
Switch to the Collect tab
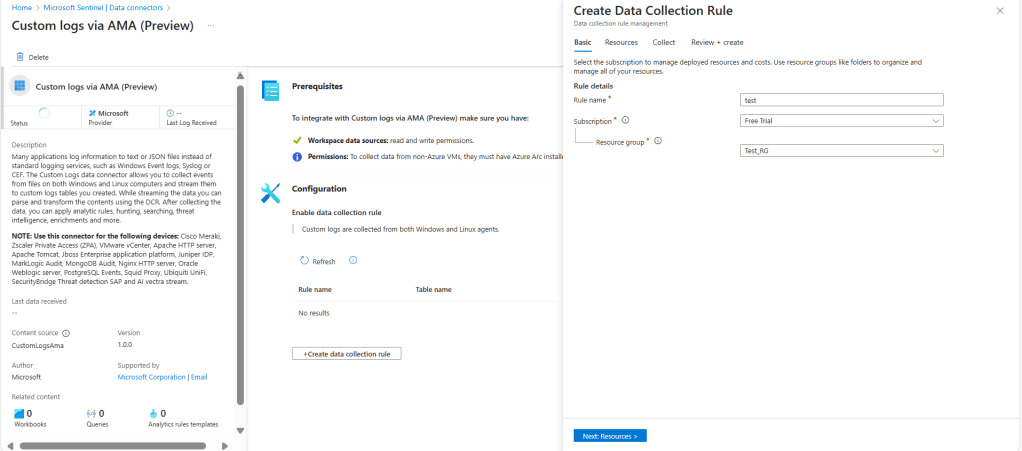[x=663, y=42]
